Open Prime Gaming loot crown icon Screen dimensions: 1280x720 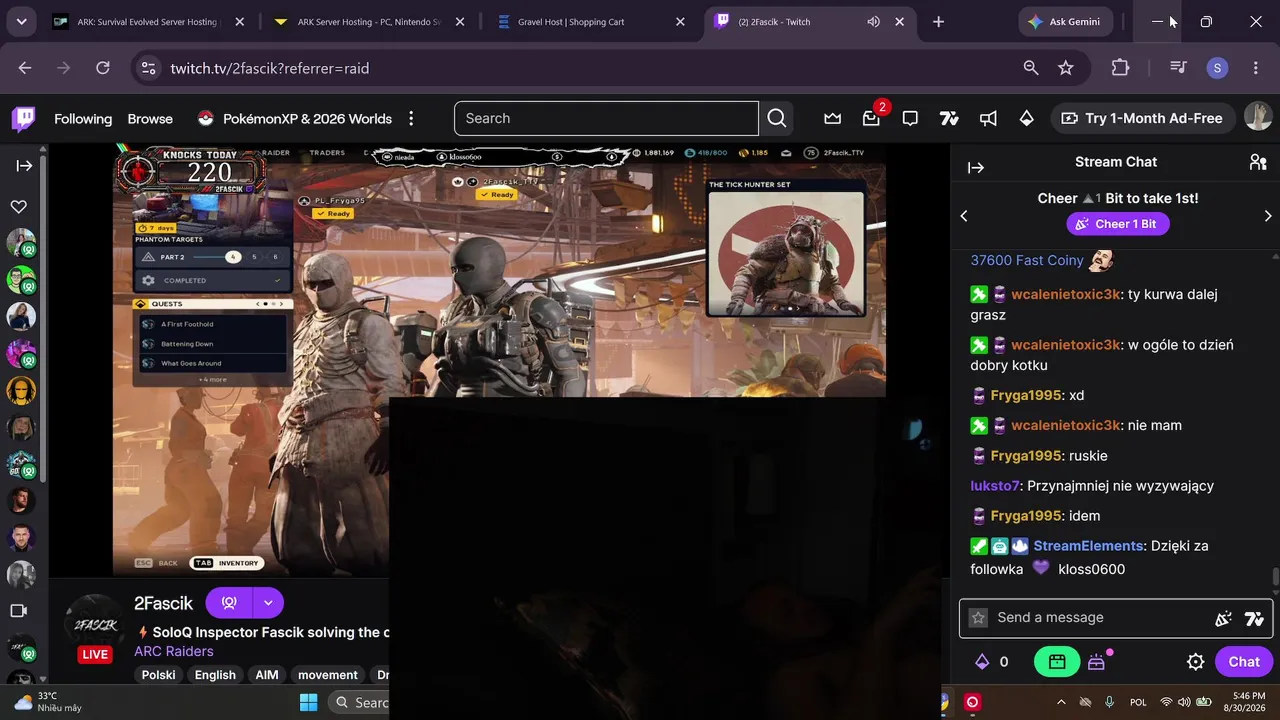pos(833,119)
